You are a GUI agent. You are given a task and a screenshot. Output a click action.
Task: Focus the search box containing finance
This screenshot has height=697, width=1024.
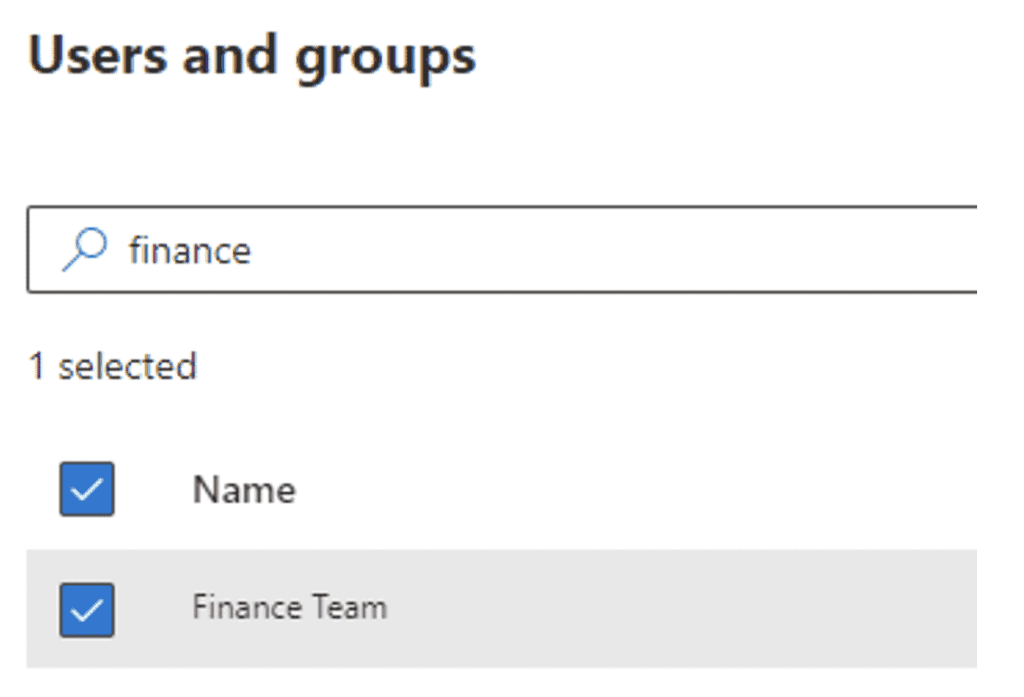point(502,249)
